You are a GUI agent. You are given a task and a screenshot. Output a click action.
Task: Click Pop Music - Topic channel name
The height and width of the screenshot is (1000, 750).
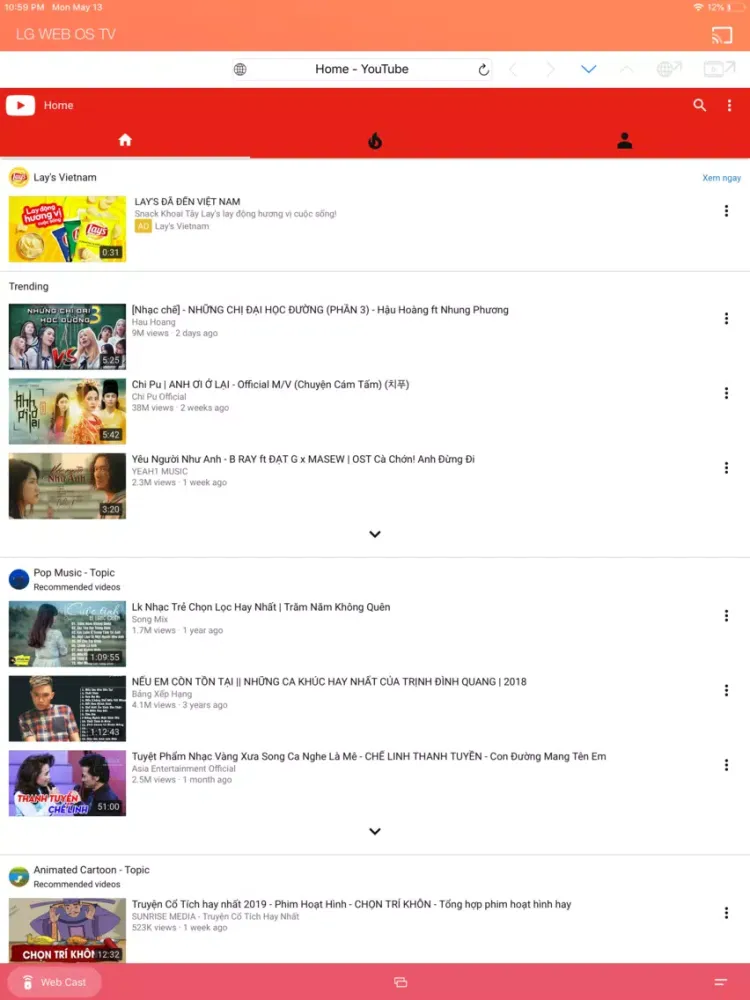pos(74,573)
